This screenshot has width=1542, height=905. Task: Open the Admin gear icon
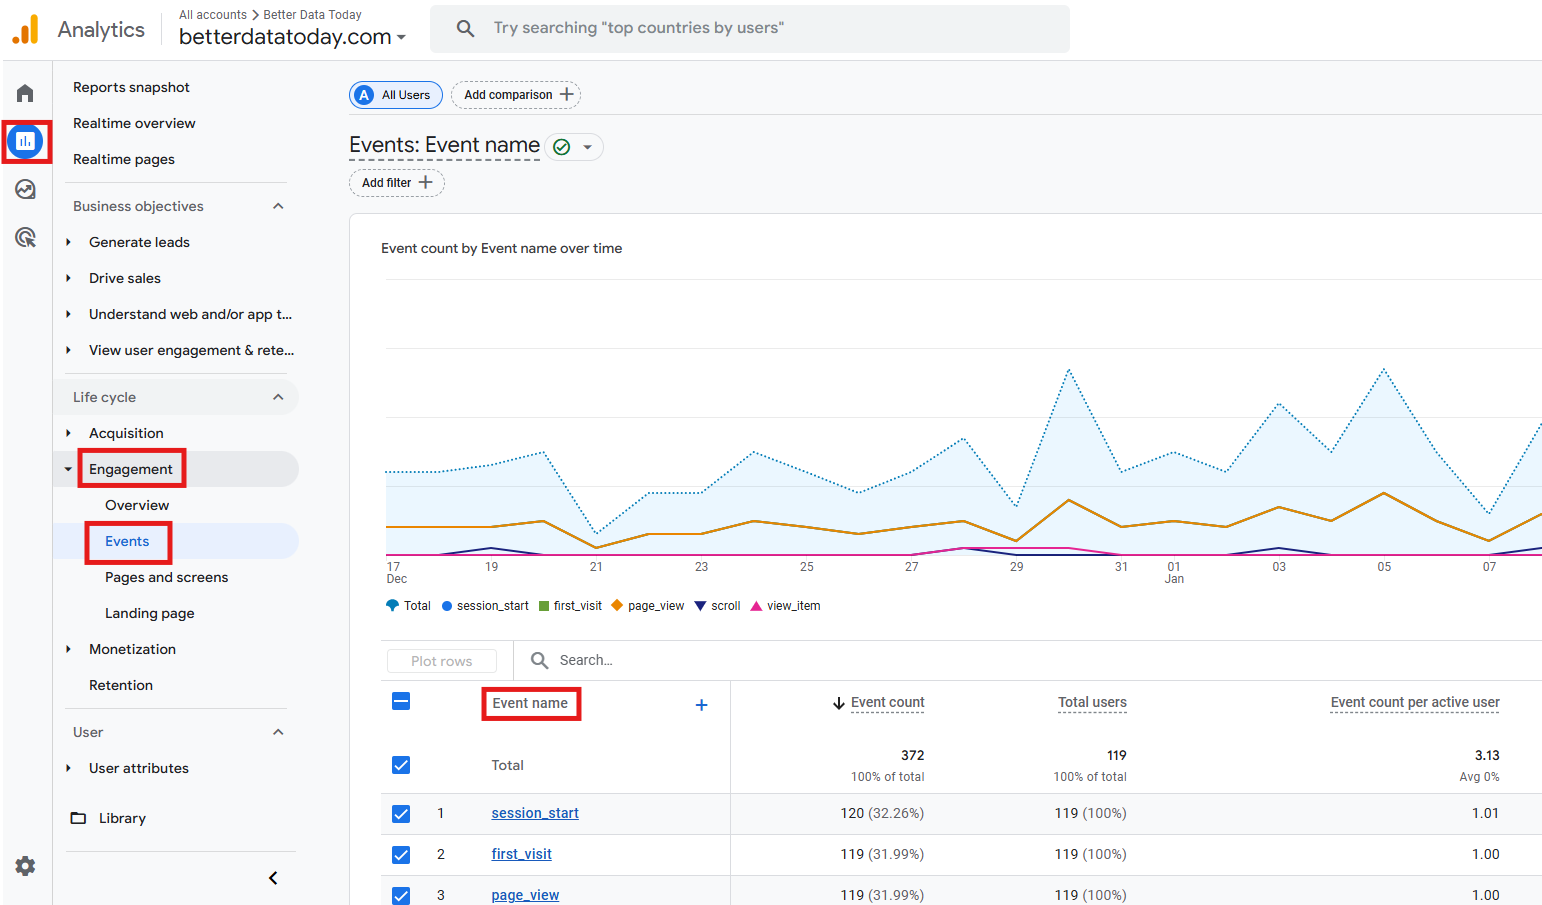click(25, 866)
